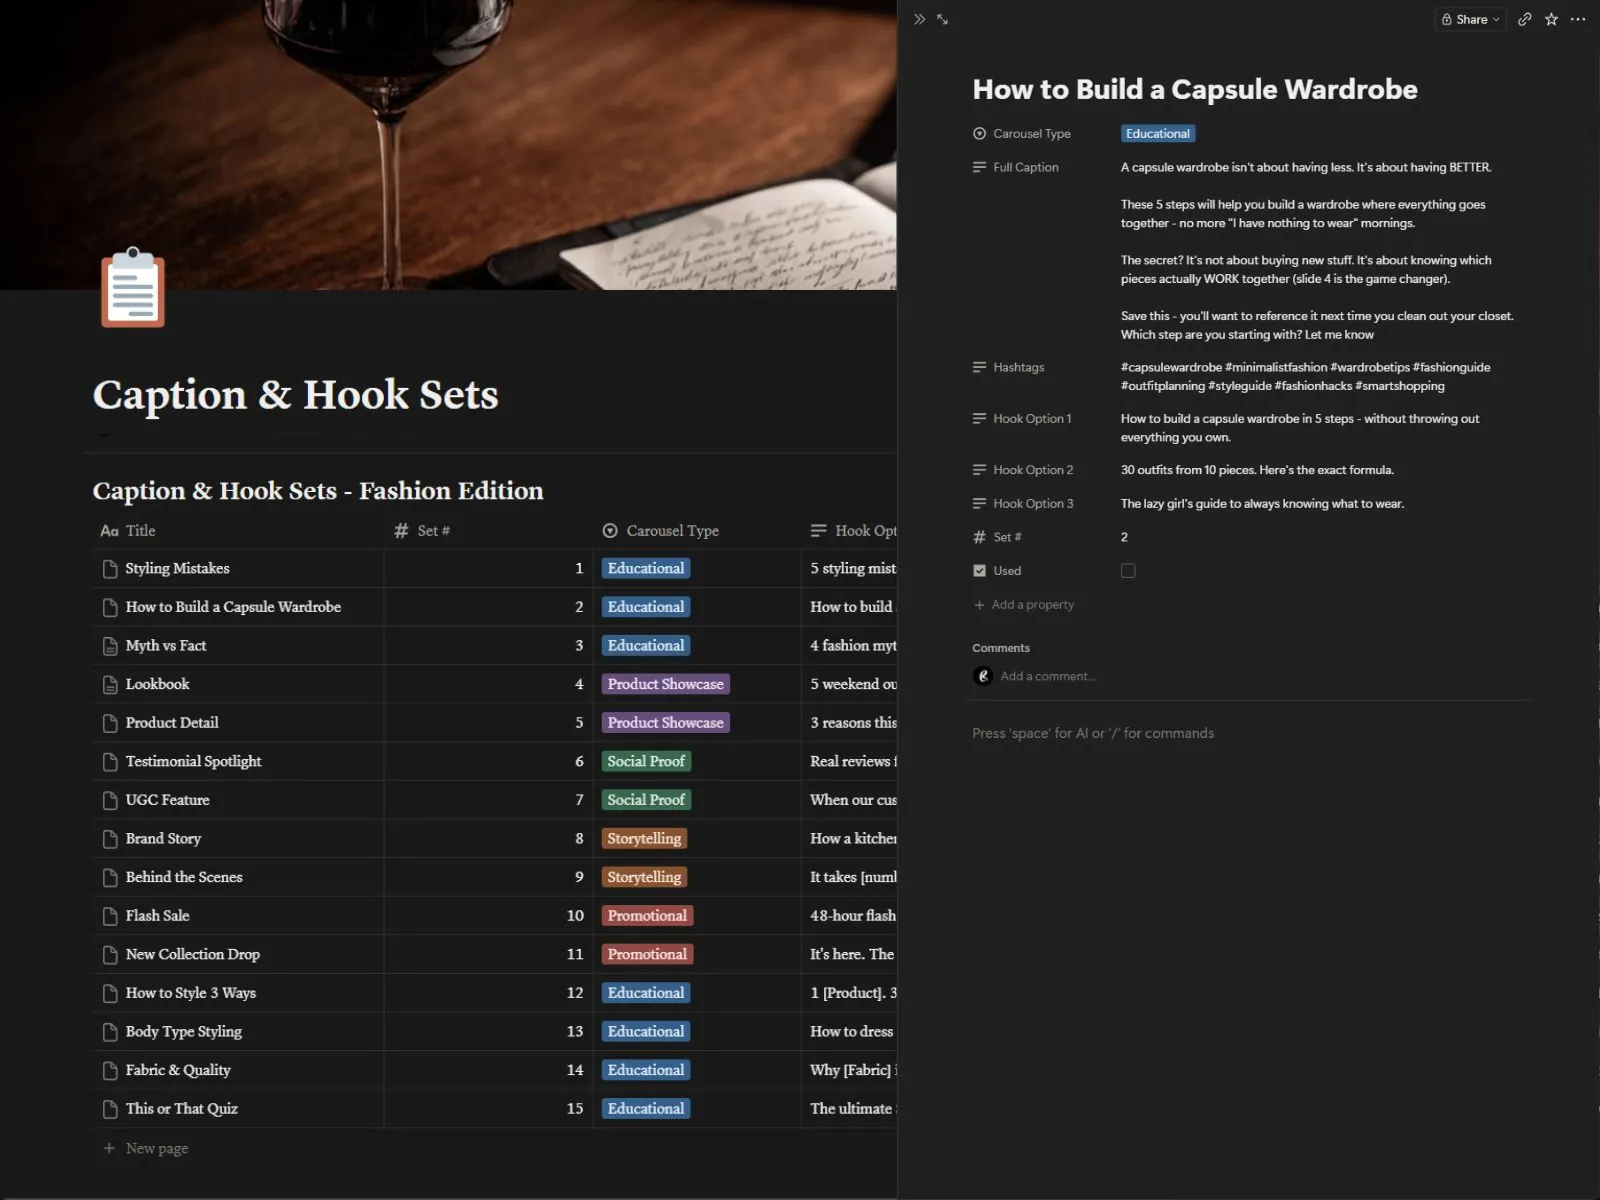The height and width of the screenshot is (1200, 1600).
Task: Close the side peek panel with double chevron
Action: click(x=919, y=19)
